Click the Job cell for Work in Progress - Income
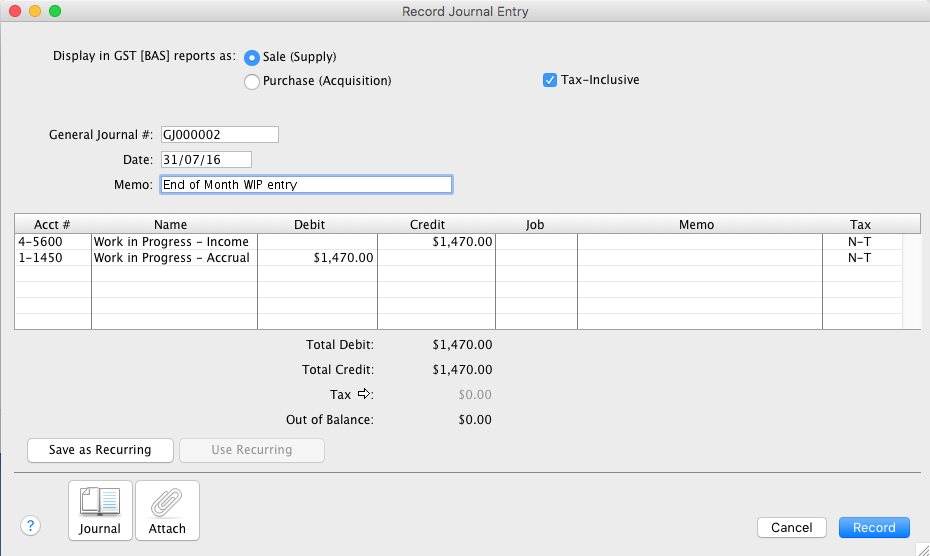930x556 pixels. [536, 242]
